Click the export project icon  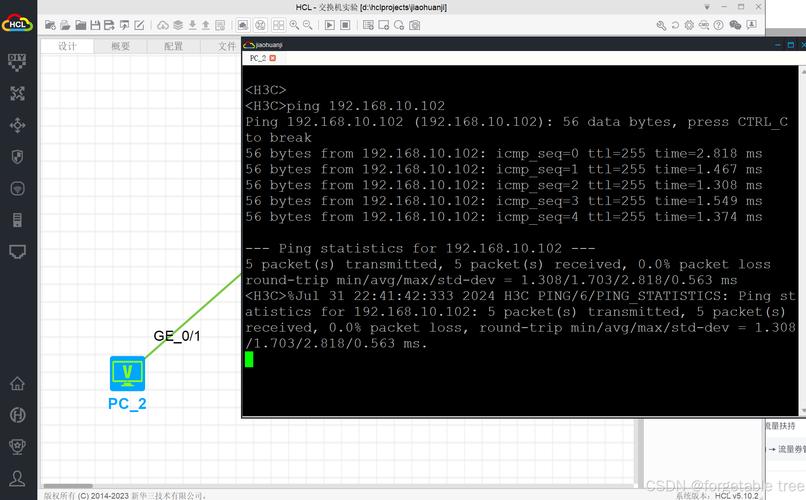click(124, 25)
